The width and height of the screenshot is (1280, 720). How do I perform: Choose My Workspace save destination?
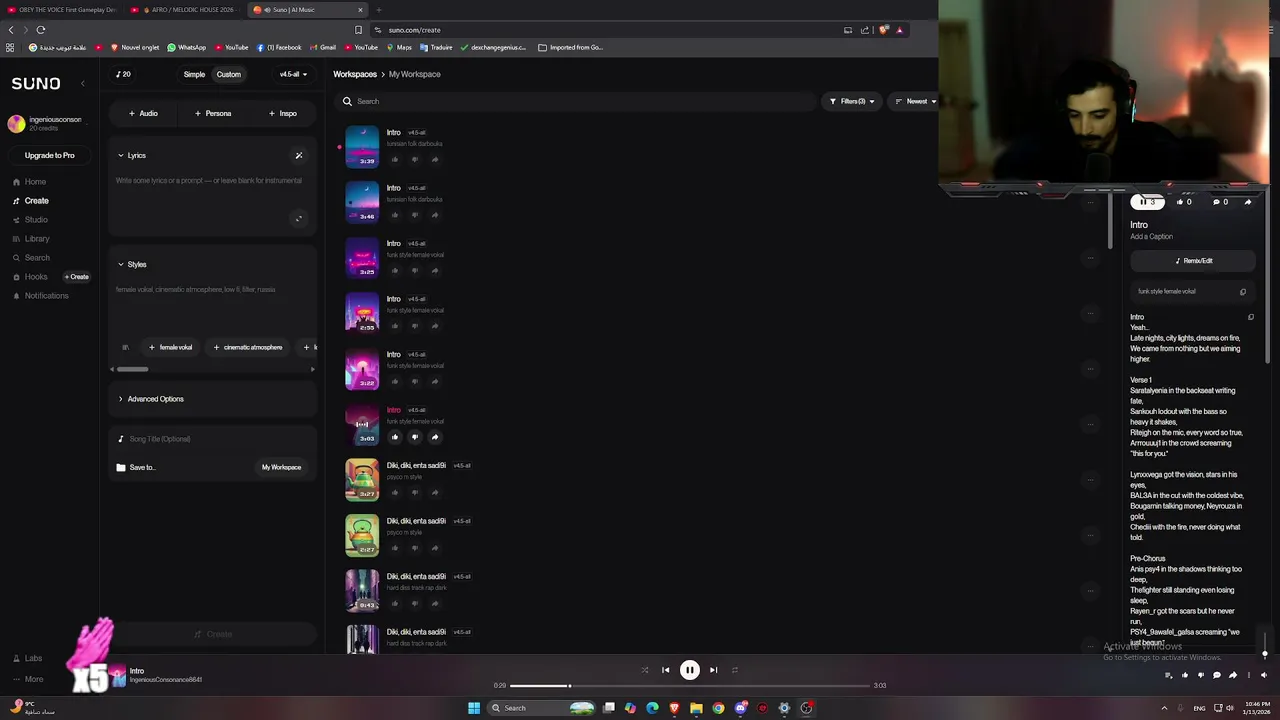(281, 467)
